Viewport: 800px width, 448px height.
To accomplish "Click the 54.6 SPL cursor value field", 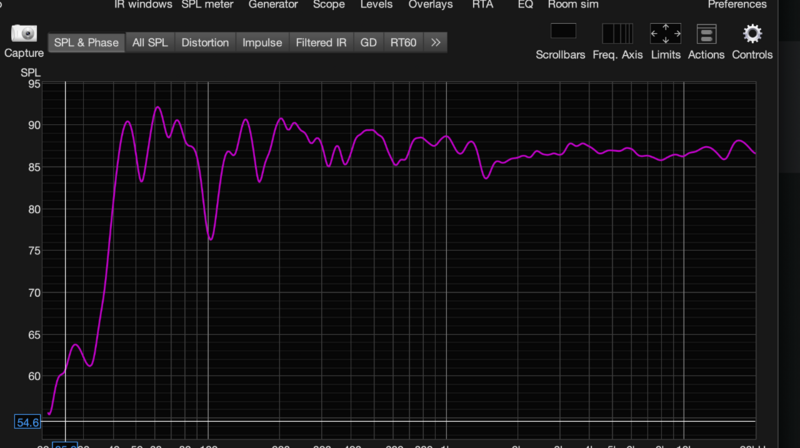I will pos(27,422).
